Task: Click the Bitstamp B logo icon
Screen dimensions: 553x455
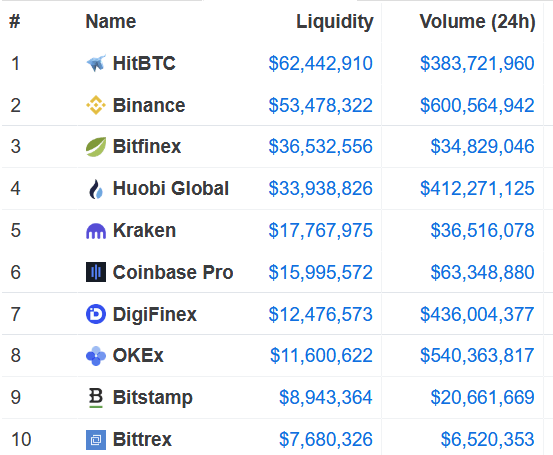Action: pos(96,398)
